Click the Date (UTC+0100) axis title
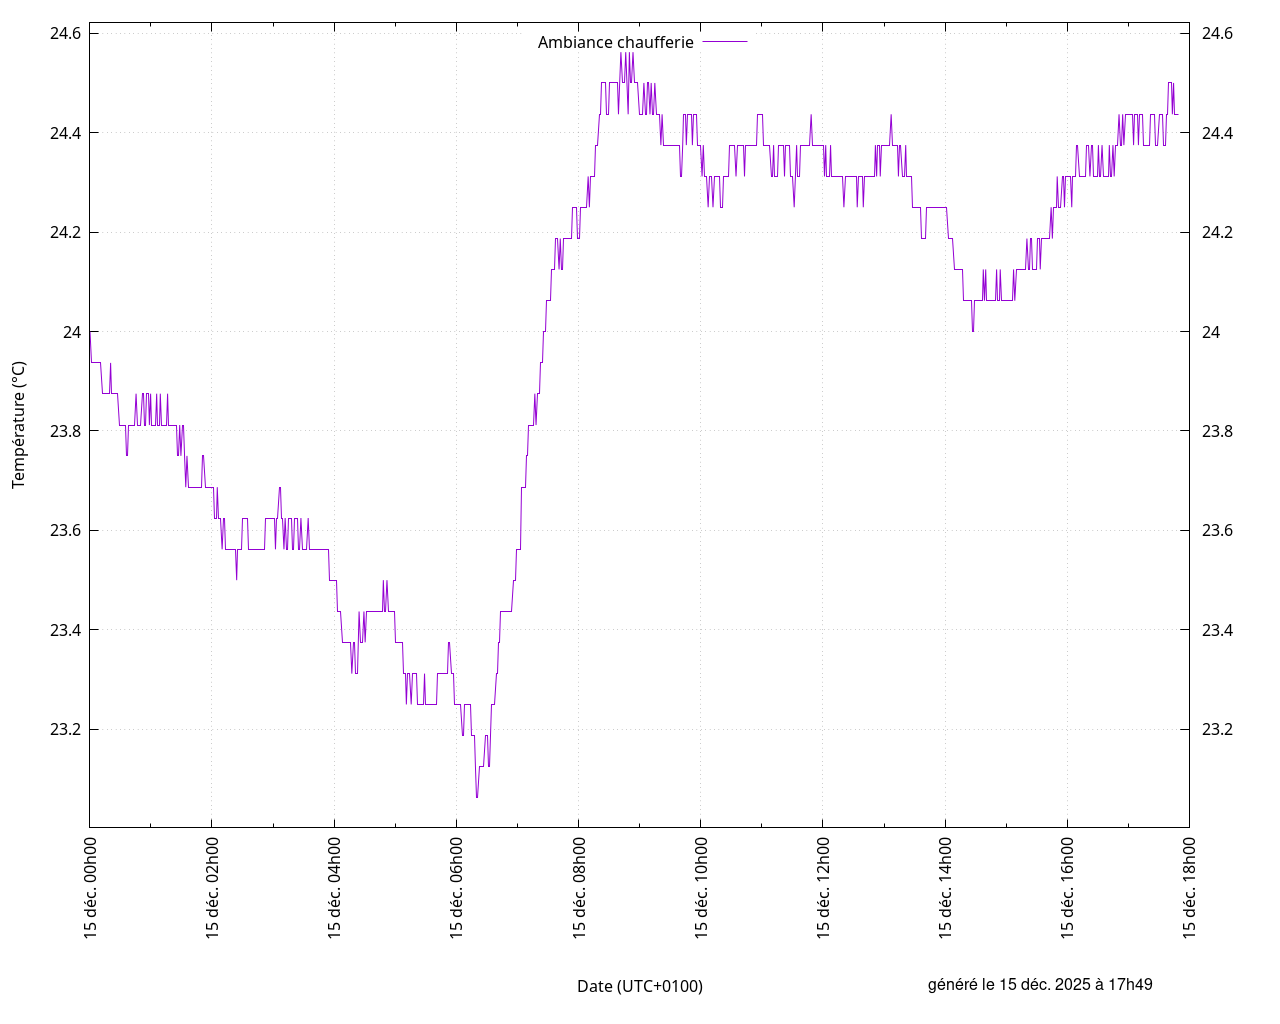 640,986
